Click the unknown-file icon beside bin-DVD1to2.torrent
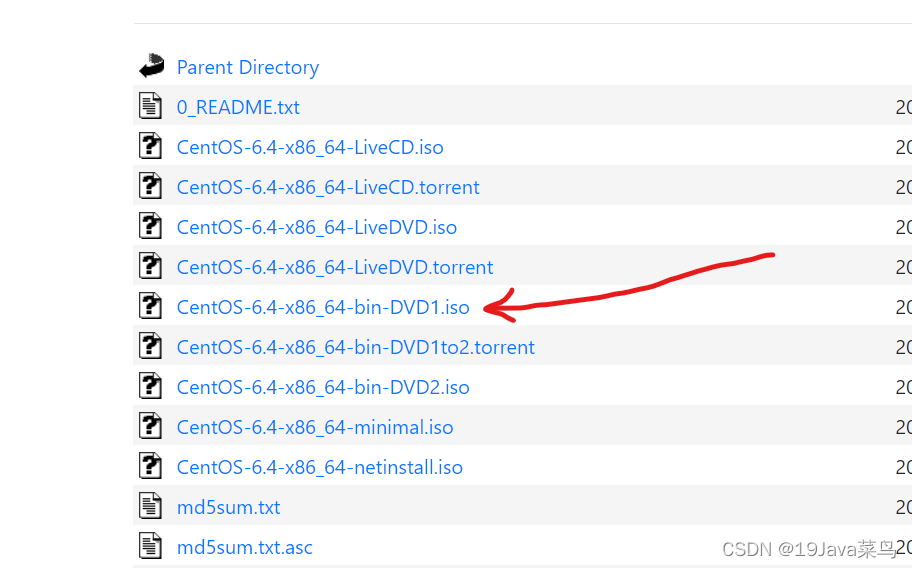The height and width of the screenshot is (568, 912). click(x=150, y=346)
